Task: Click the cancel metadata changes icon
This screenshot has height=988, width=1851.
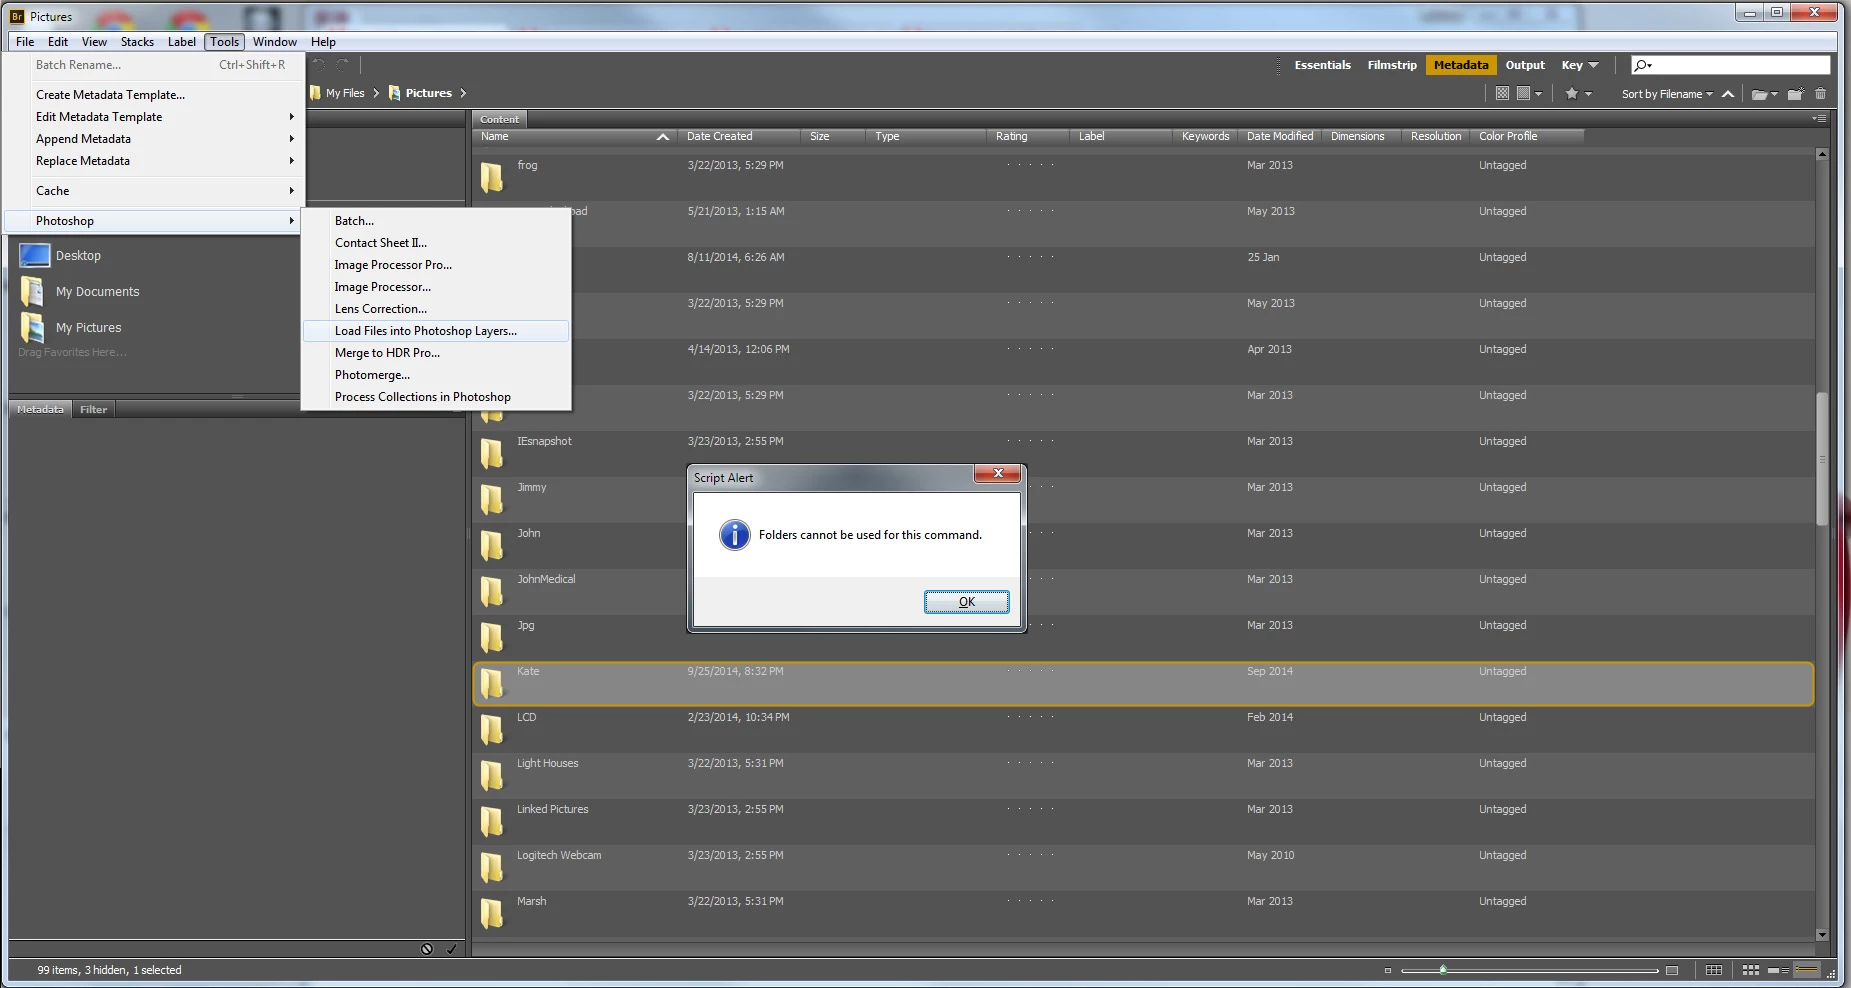Action: pos(427,949)
